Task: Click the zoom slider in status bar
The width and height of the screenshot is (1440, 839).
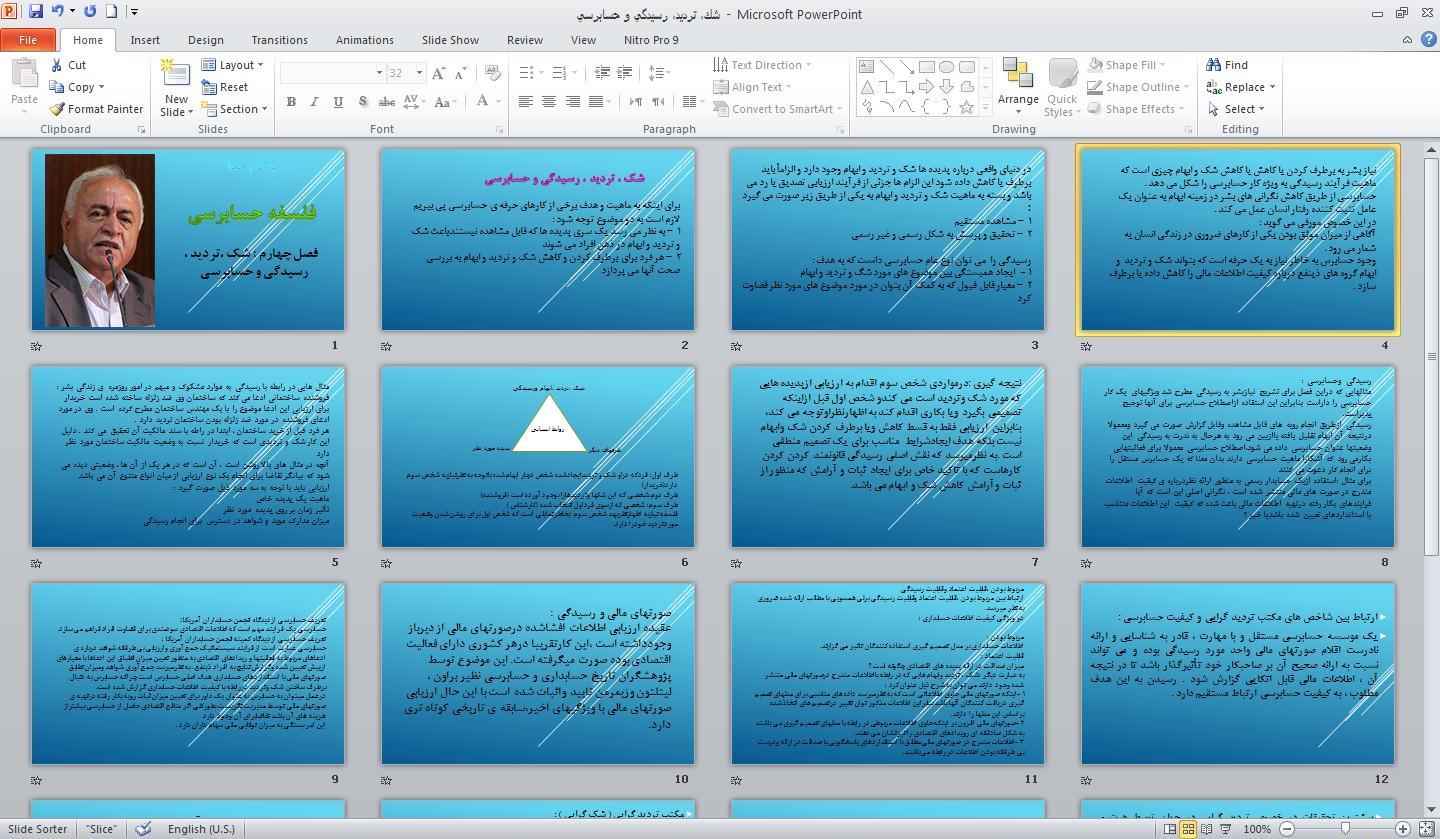Action: coord(1344,829)
